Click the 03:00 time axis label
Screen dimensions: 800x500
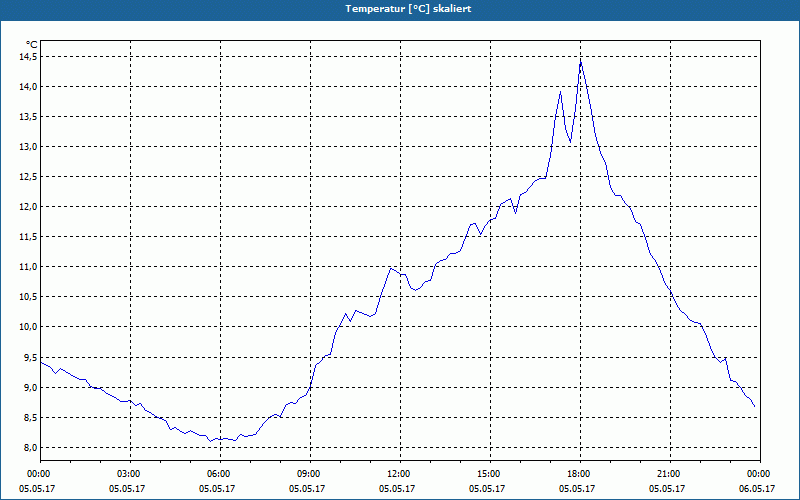pos(130,474)
